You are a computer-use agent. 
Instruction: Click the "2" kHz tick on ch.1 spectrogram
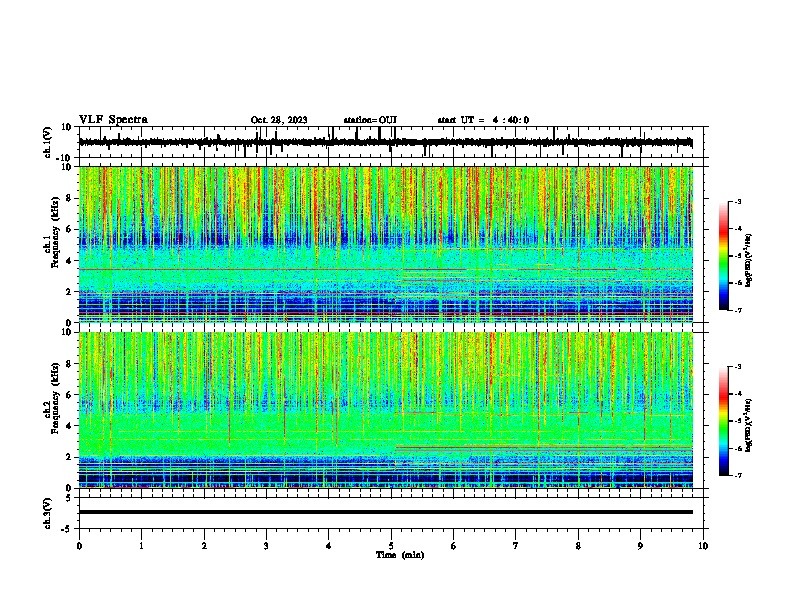(70, 292)
